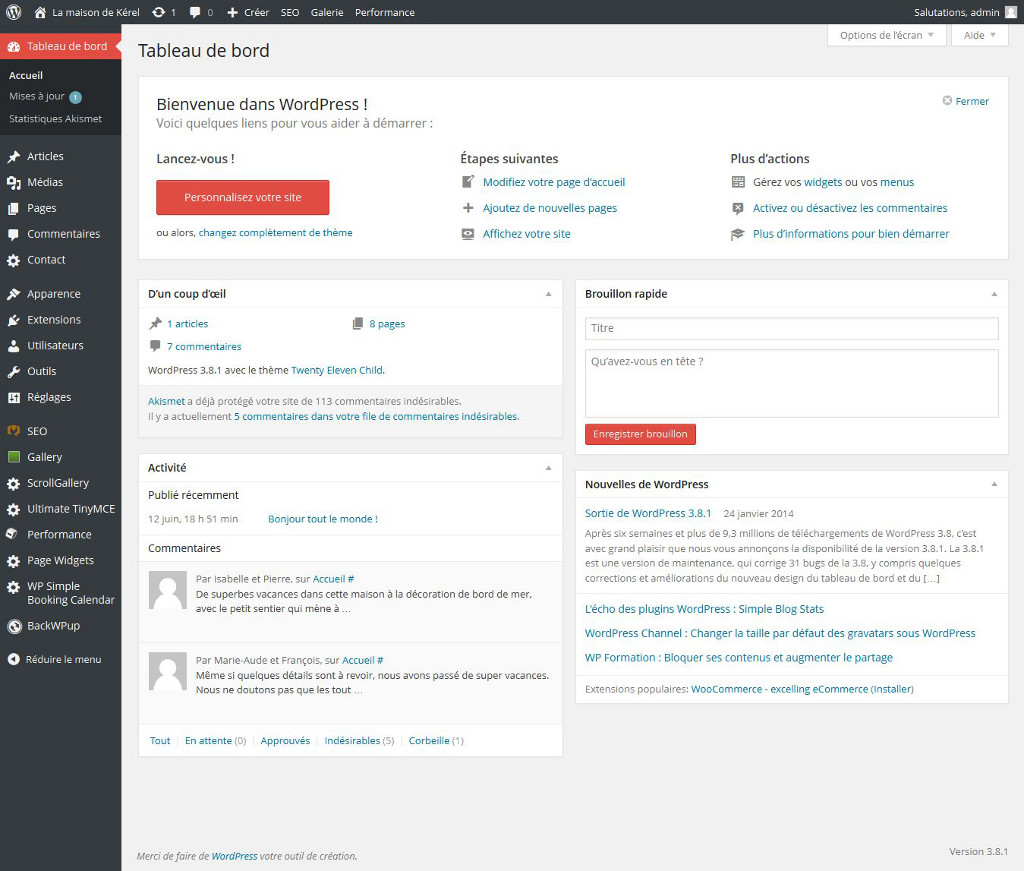
Task: Filter comments by Indésirables
Action: (352, 740)
